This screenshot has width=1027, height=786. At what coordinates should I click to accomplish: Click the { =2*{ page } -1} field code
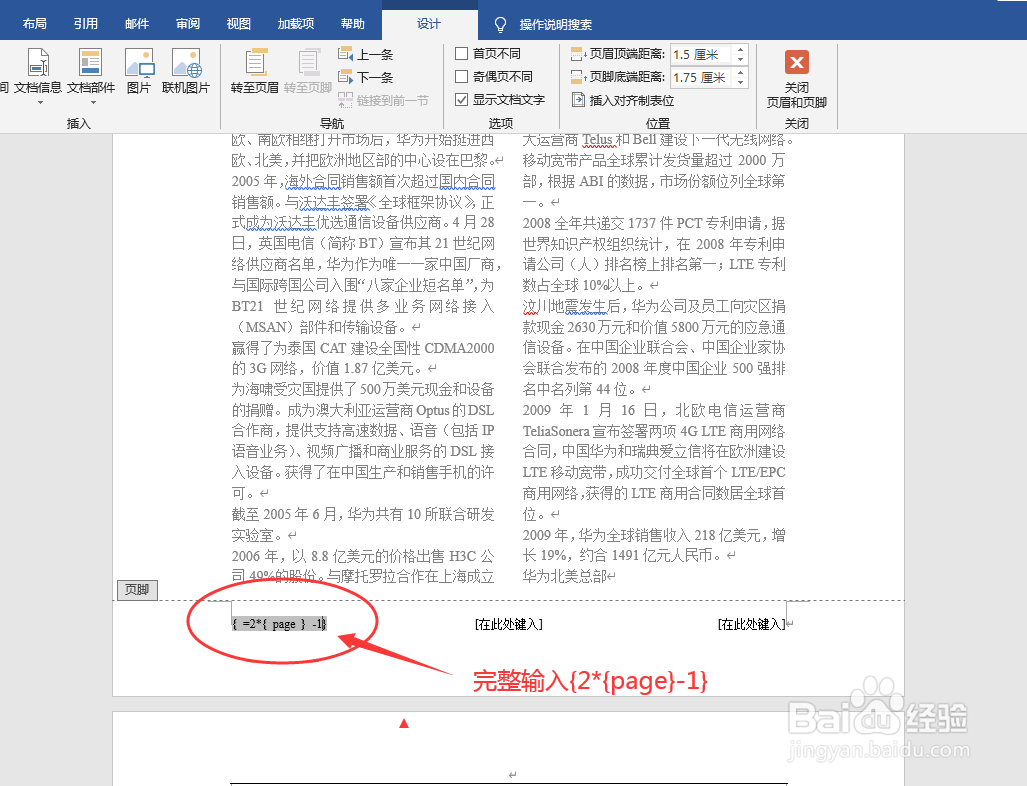(x=279, y=624)
